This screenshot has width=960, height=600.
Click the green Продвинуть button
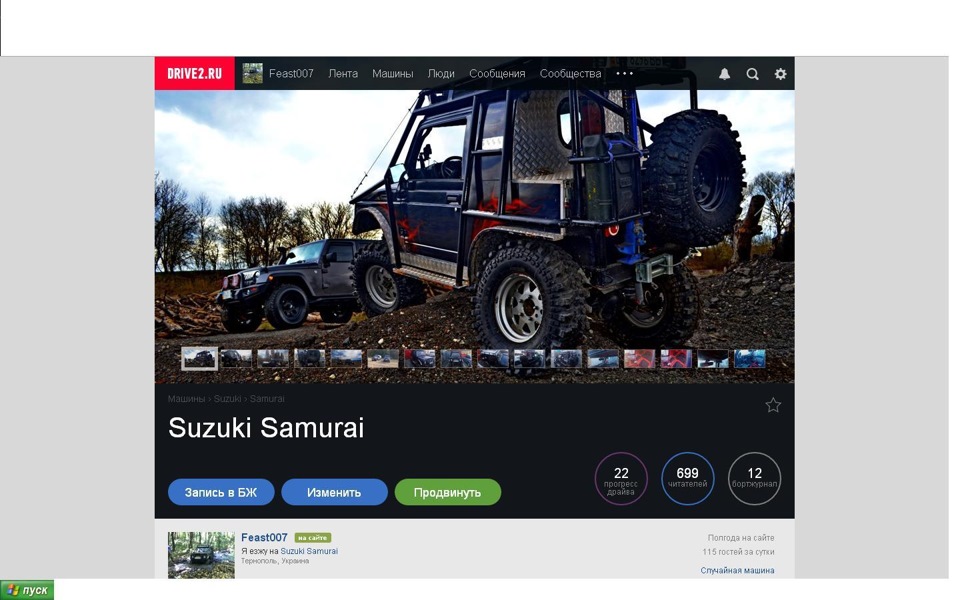tap(448, 492)
